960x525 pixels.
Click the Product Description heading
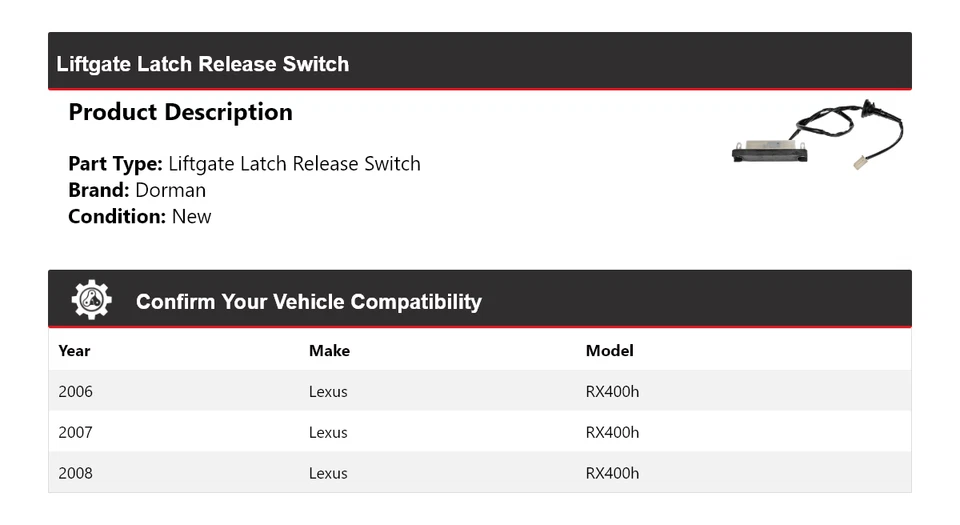(180, 112)
